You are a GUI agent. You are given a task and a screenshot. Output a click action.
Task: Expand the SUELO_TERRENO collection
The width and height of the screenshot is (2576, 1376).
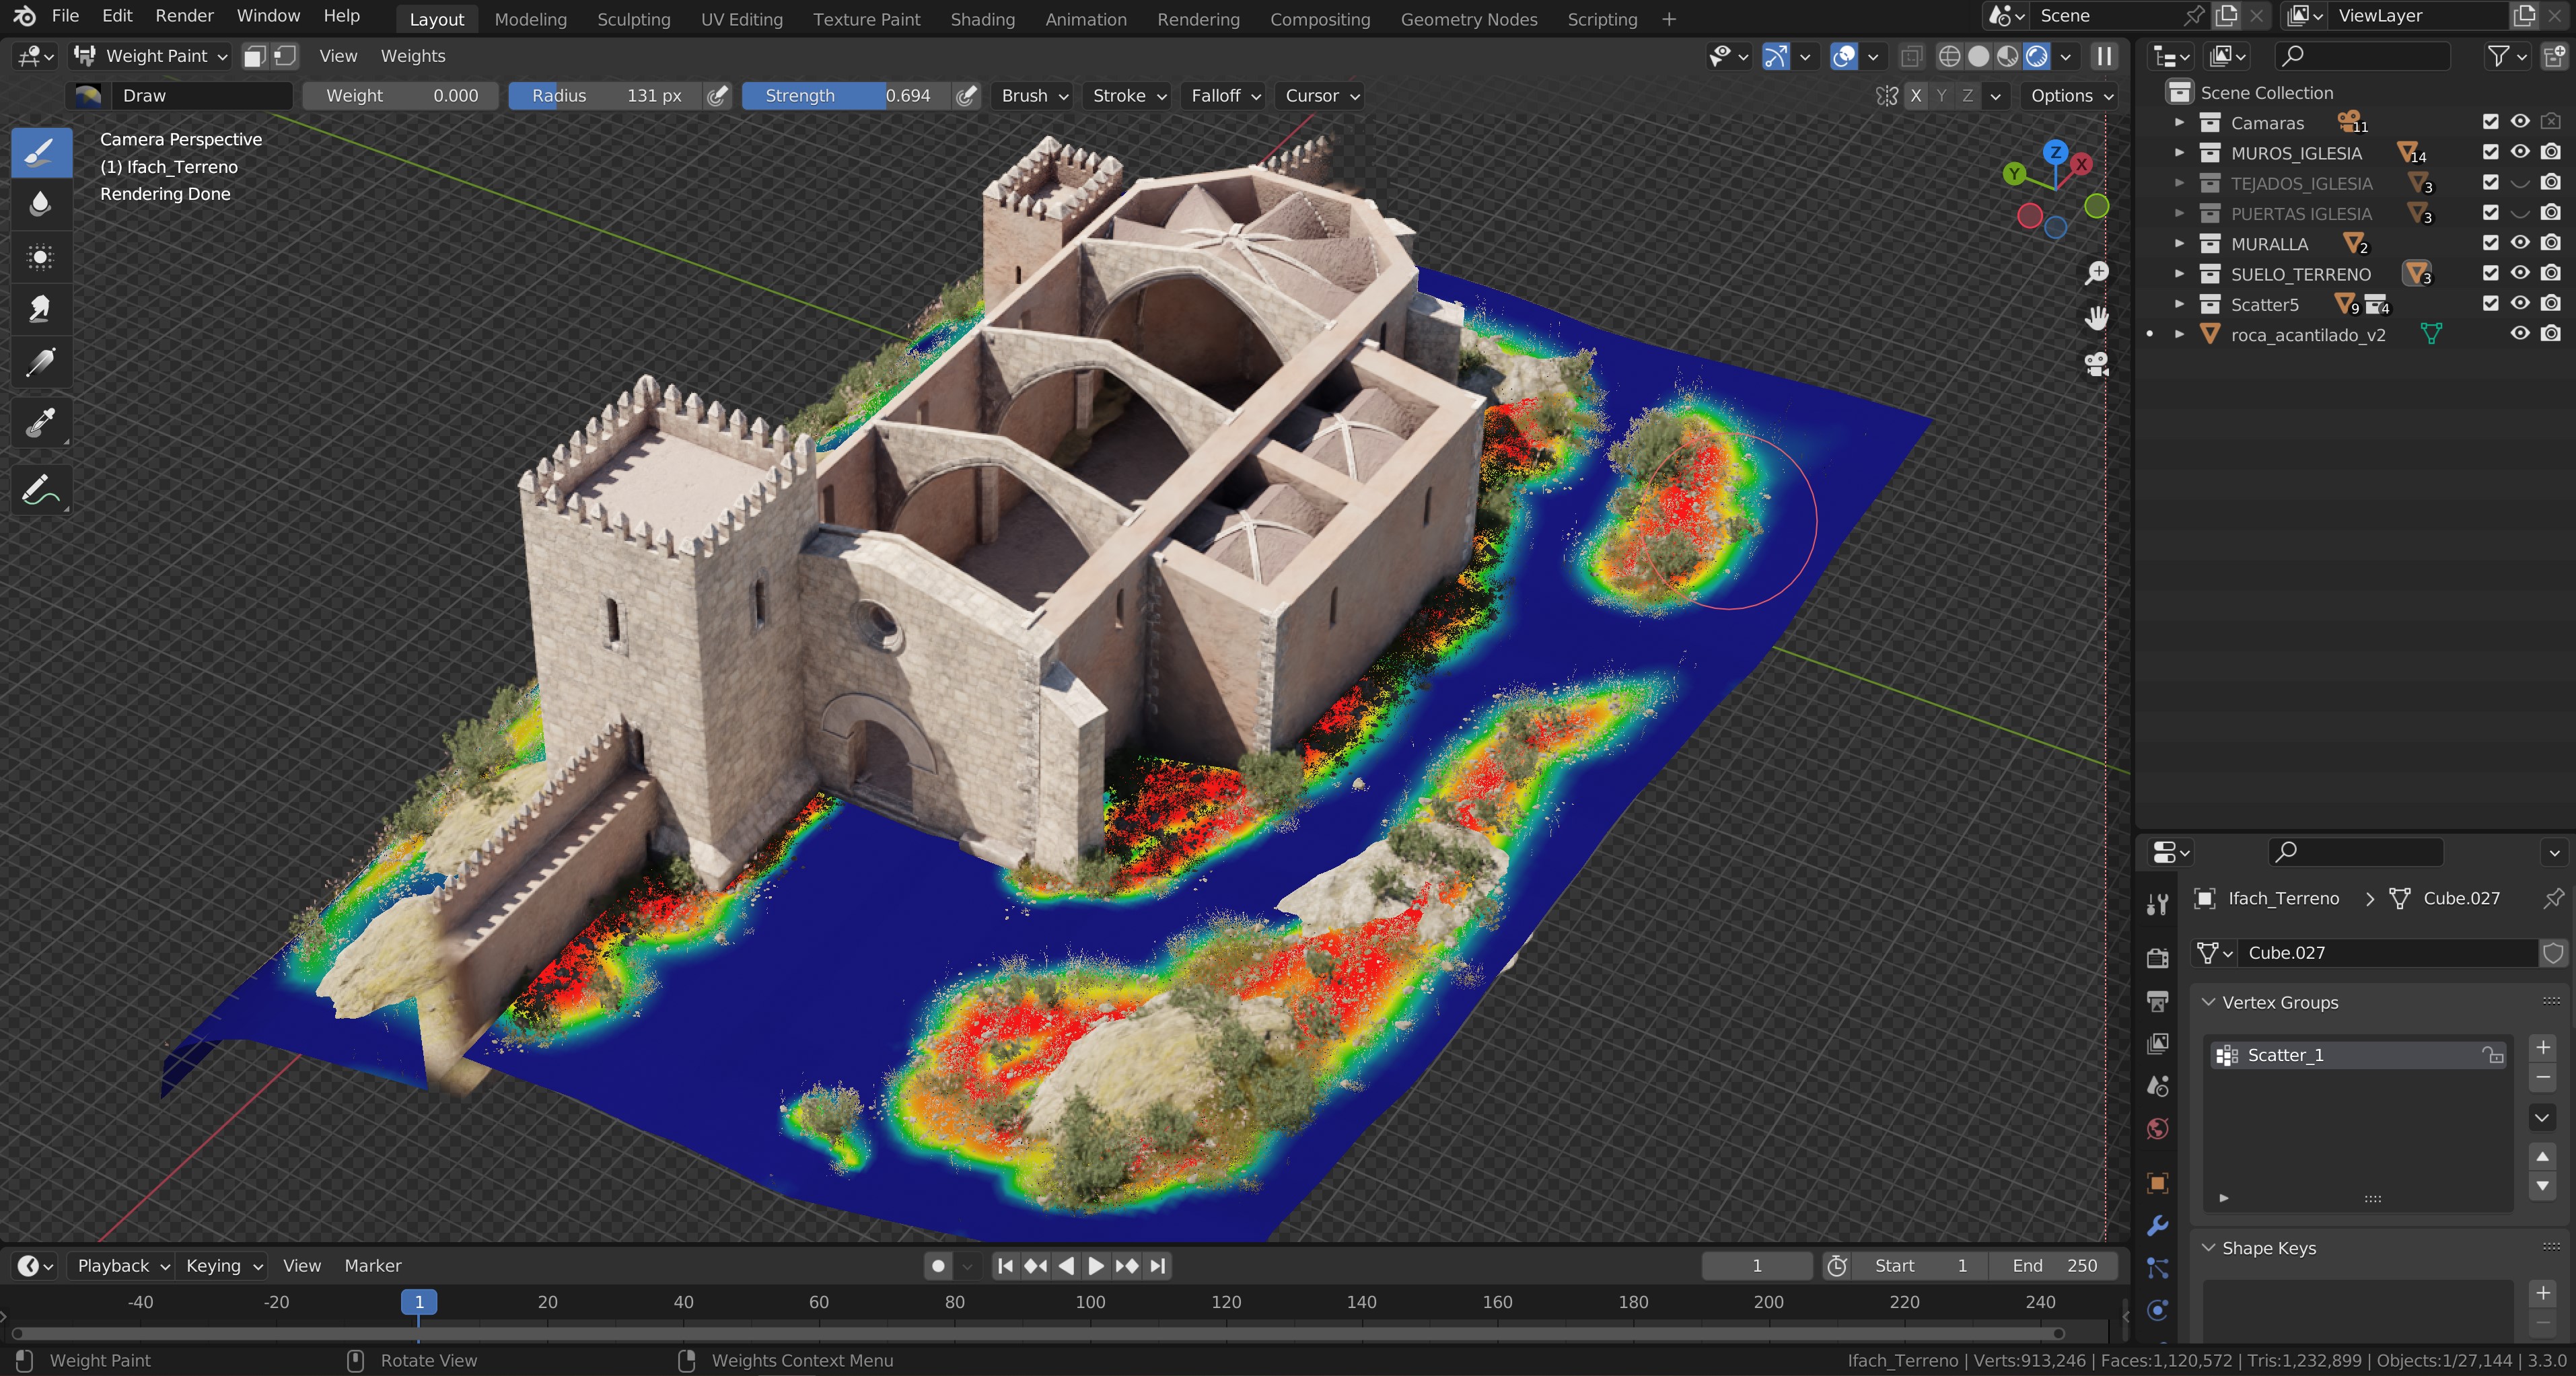(2179, 274)
